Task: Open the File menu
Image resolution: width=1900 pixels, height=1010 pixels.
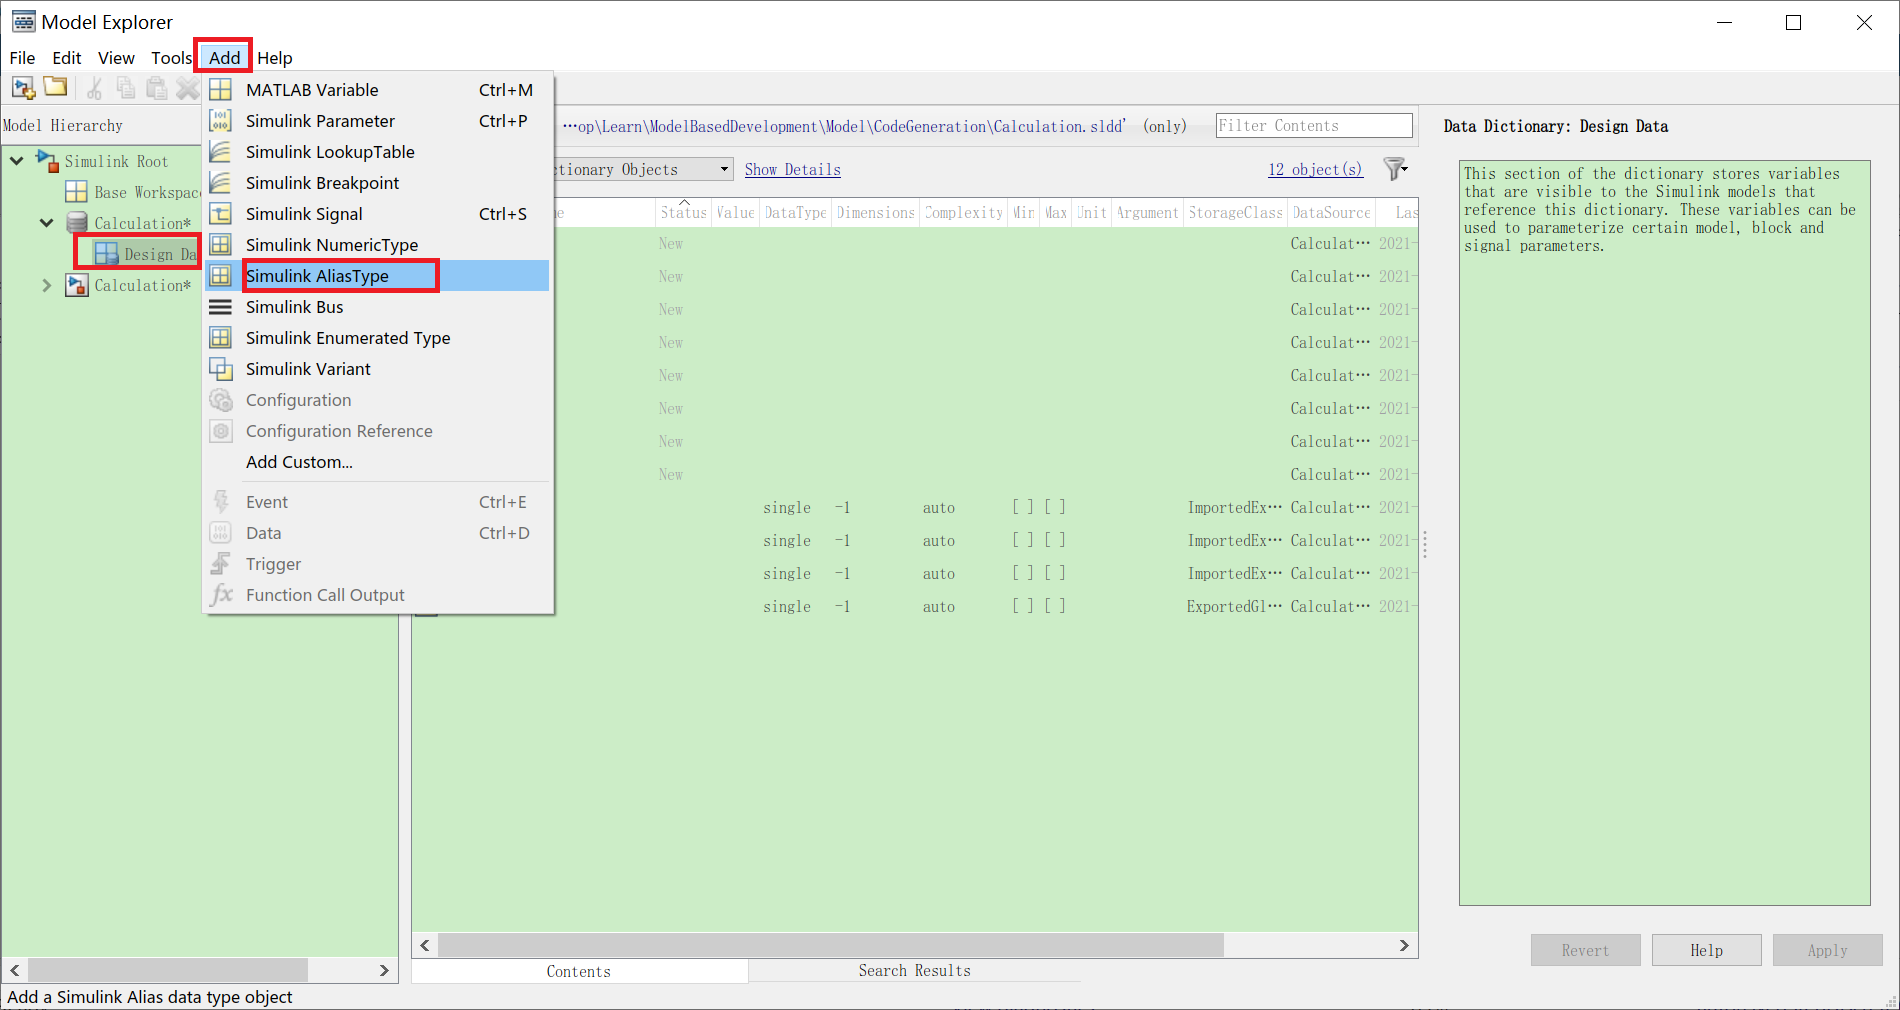Action: (x=22, y=58)
